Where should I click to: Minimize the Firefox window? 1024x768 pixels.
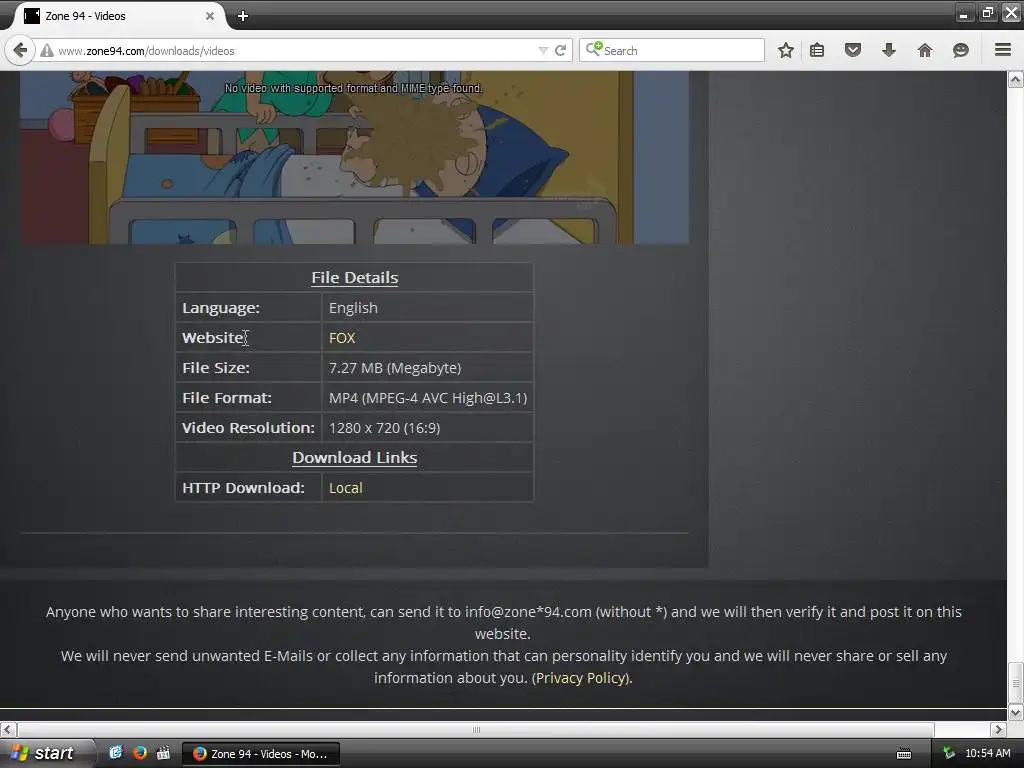[x=964, y=13]
